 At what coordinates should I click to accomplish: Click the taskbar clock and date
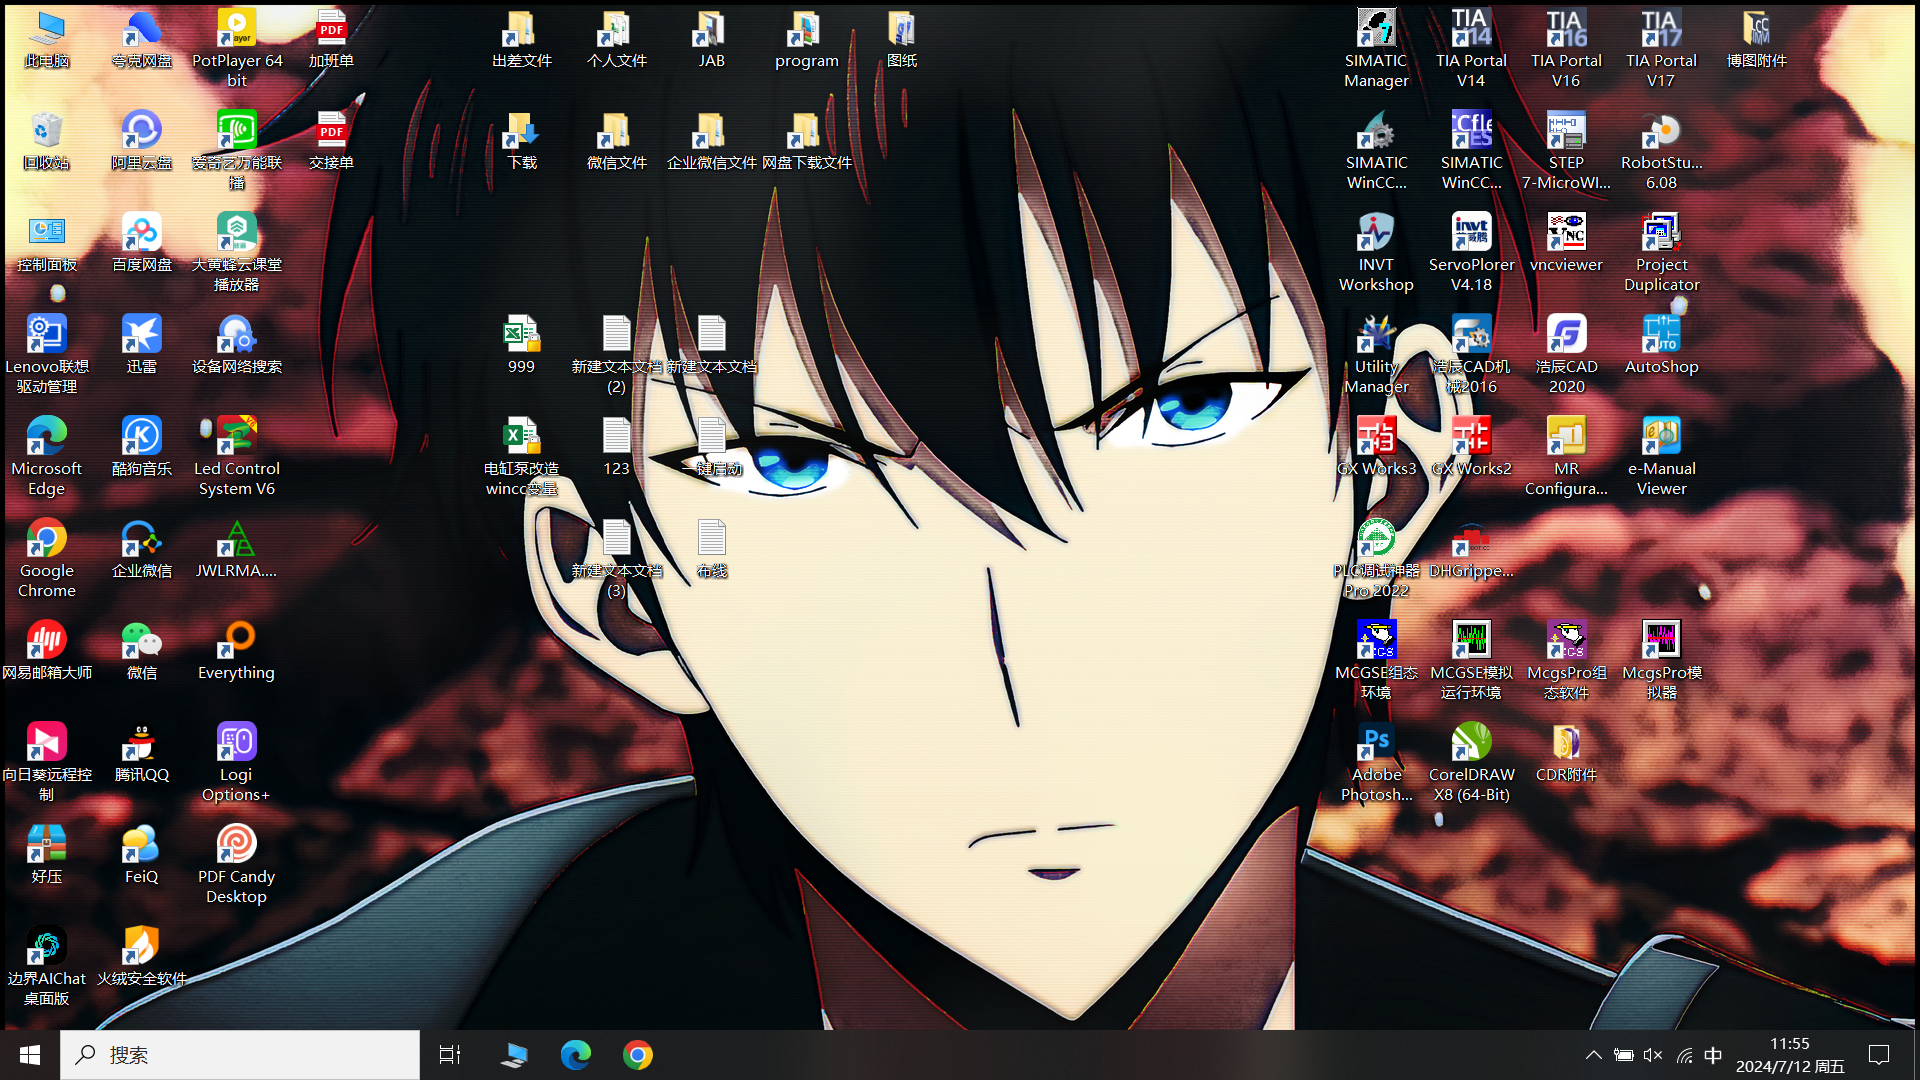click(x=1790, y=1055)
